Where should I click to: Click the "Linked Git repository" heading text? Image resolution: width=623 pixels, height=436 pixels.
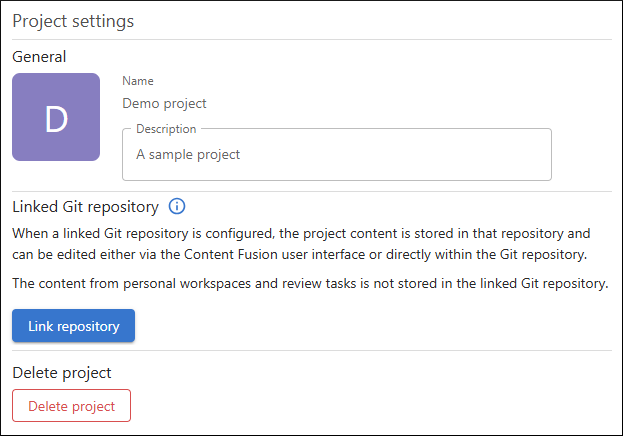85,207
